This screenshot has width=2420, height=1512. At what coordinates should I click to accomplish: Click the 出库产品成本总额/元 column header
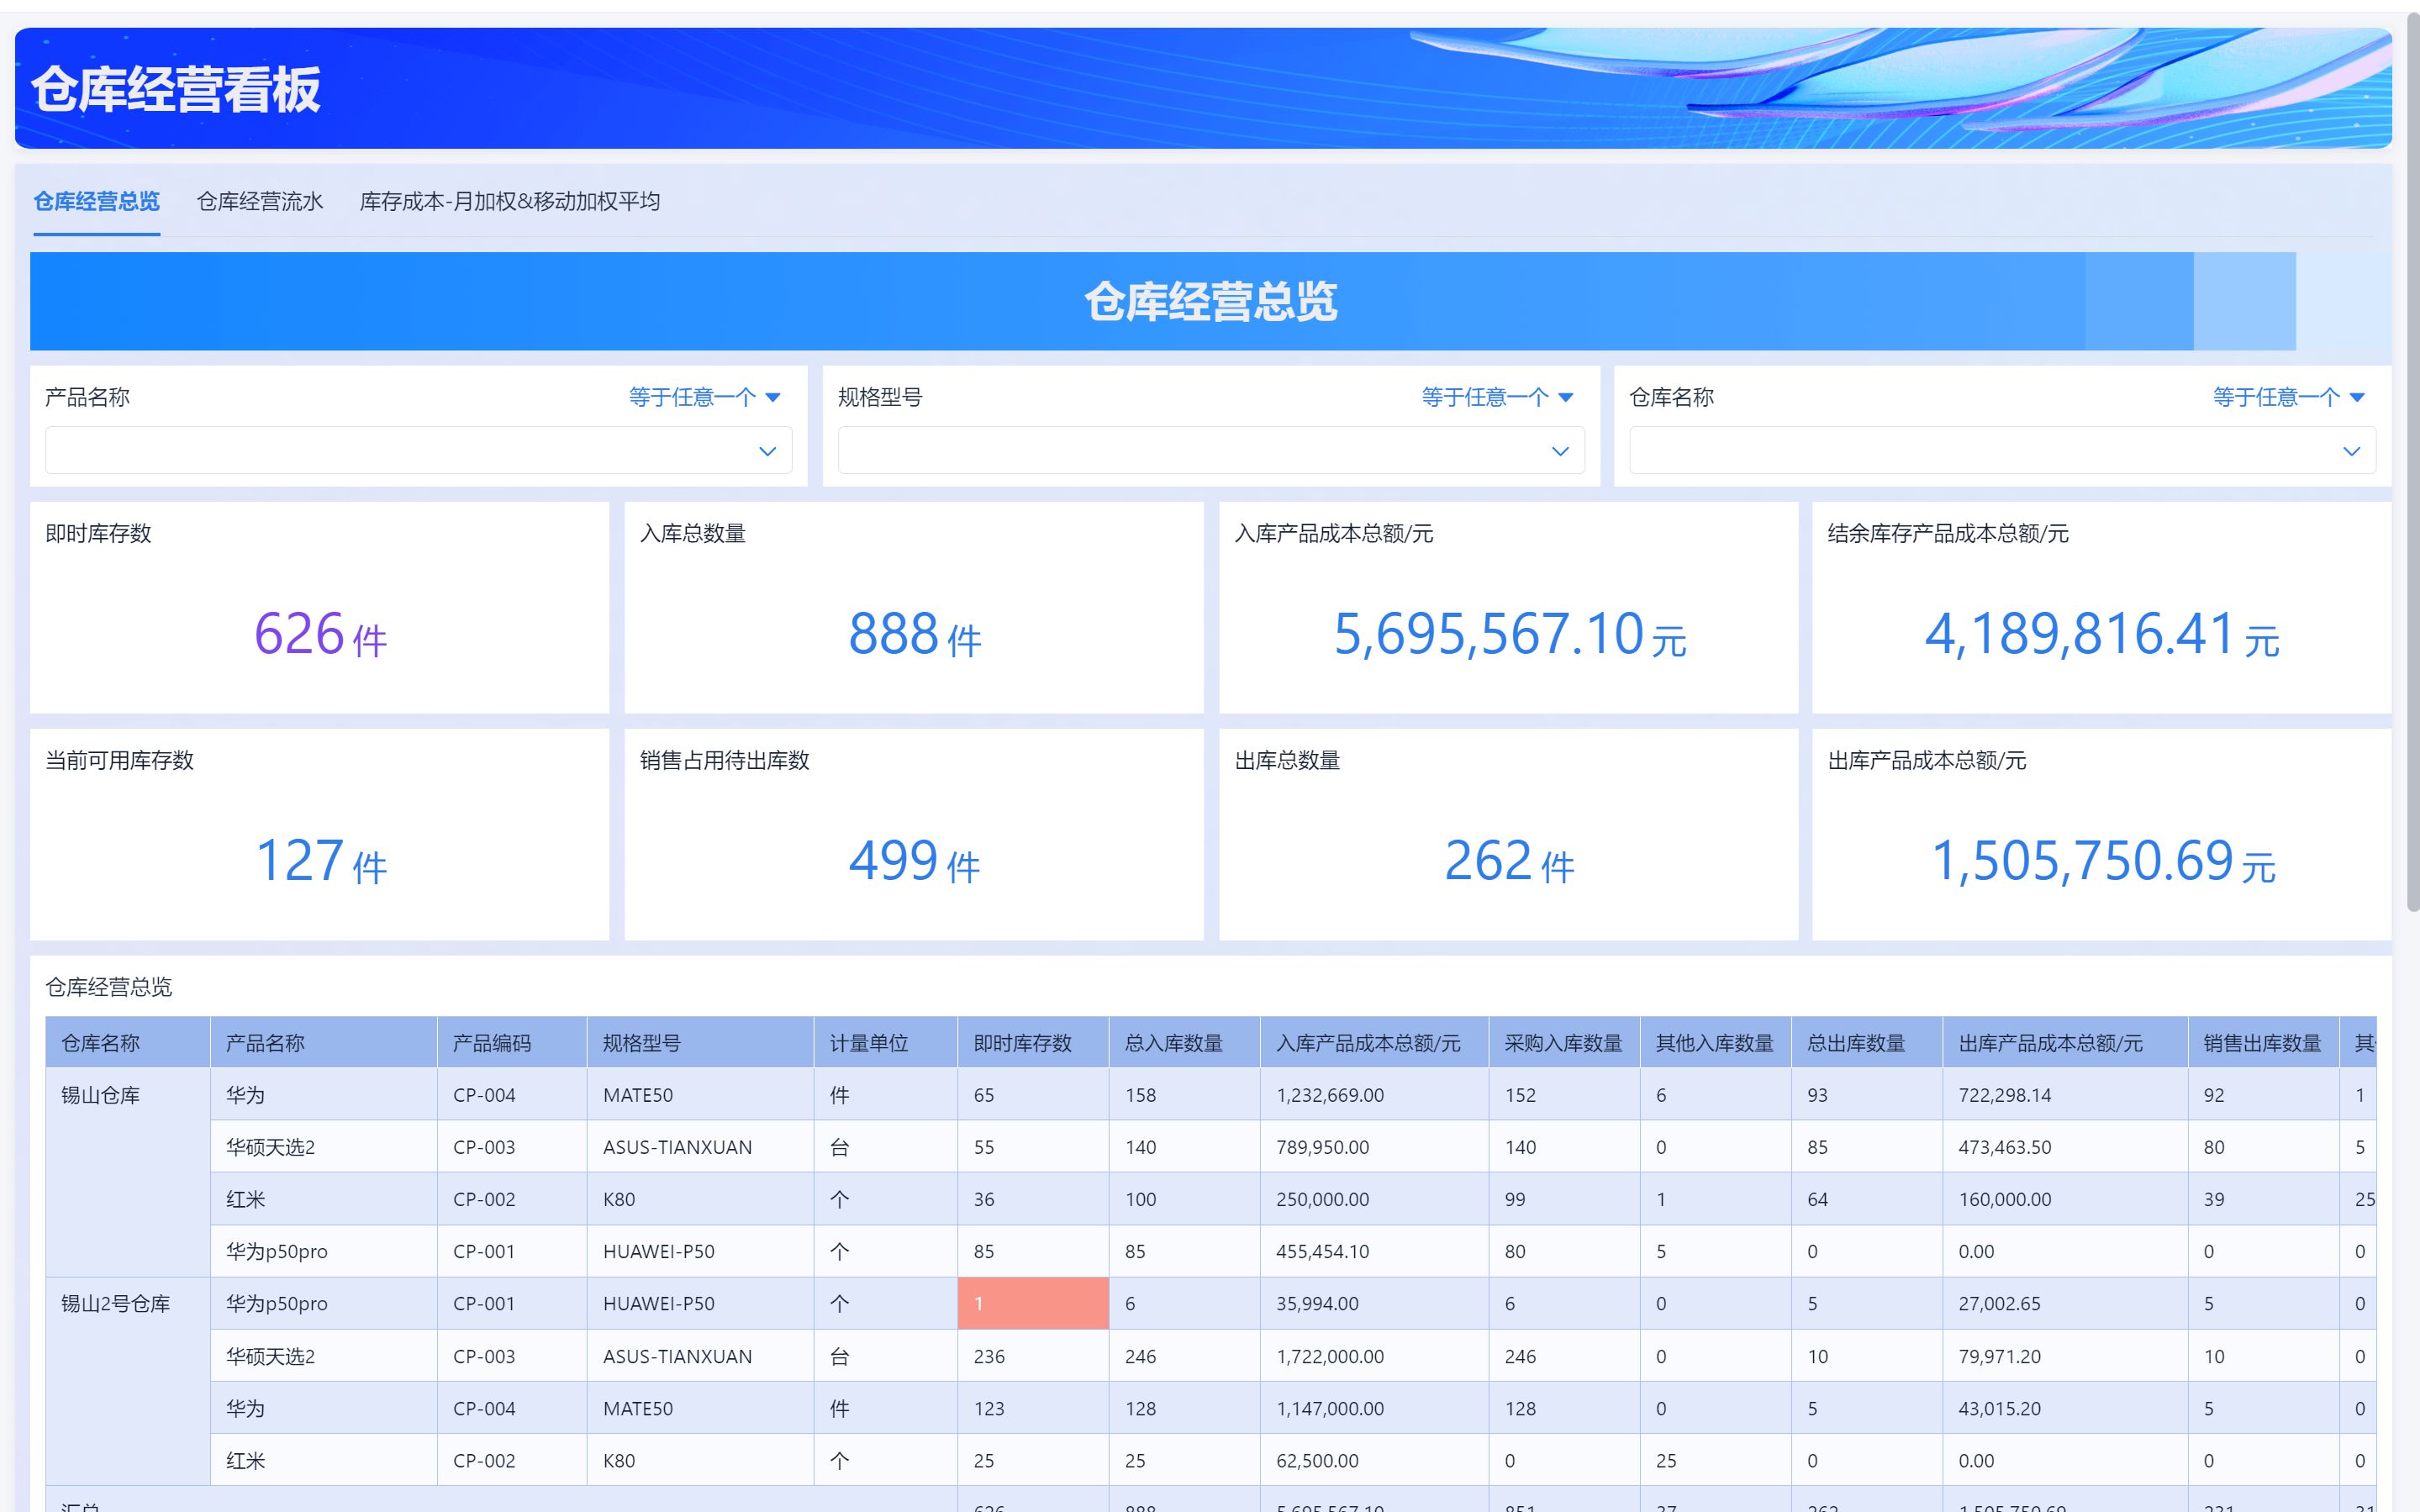point(2050,1043)
